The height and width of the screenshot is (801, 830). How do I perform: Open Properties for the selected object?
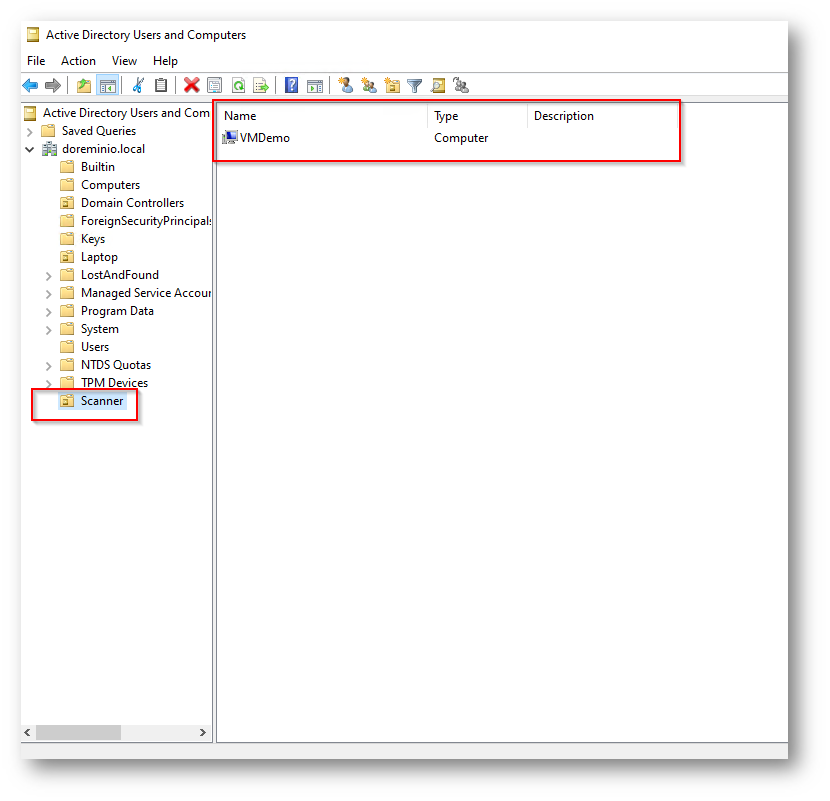click(214, 85)
